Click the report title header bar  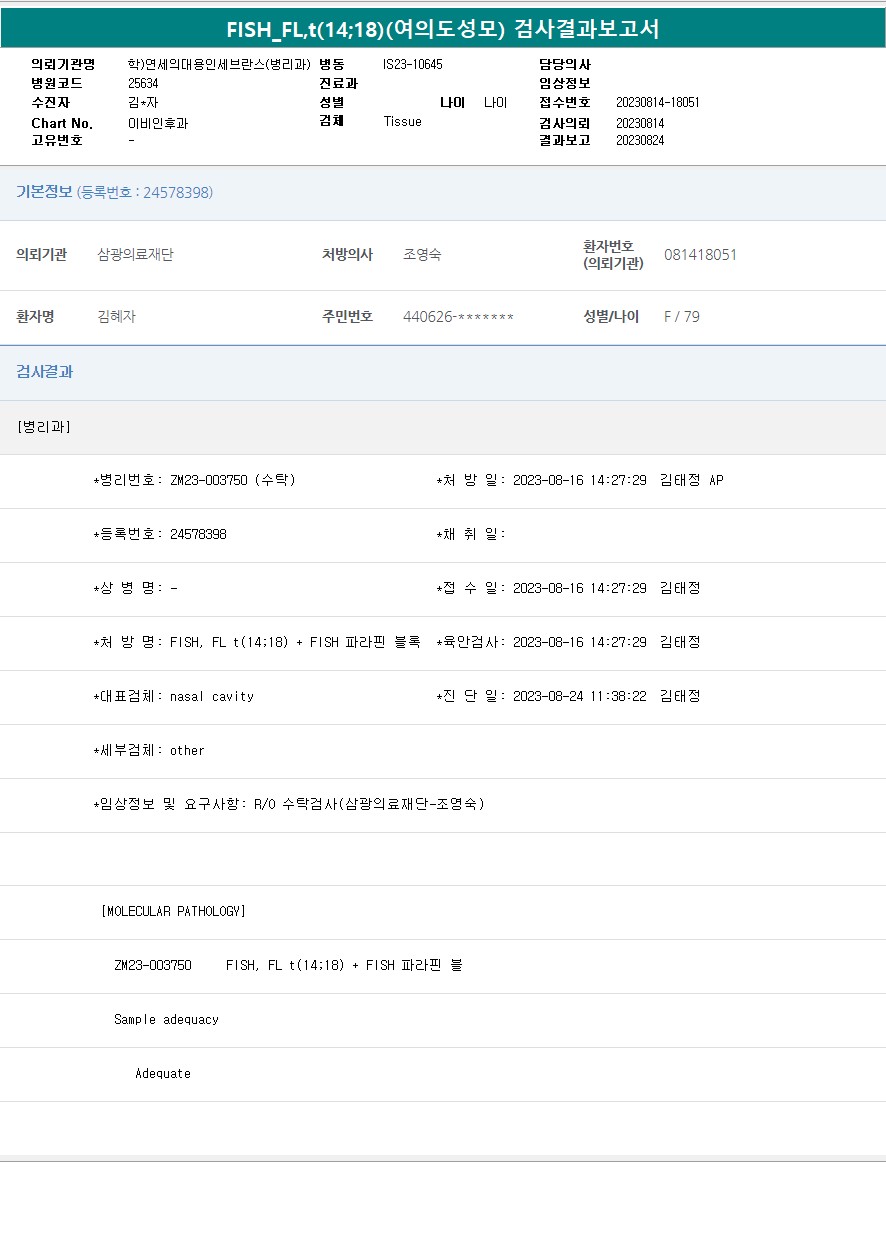tap(443, 29)
